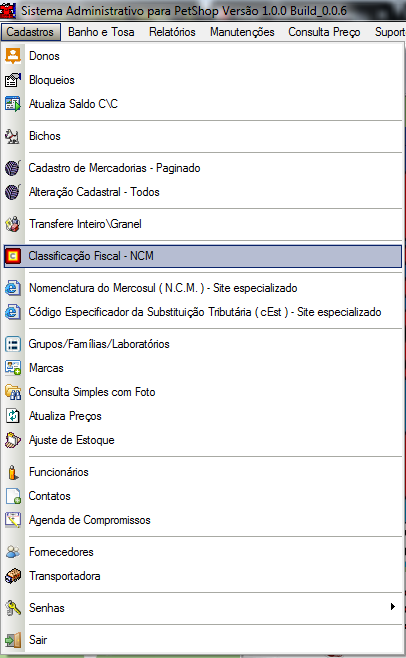Open Código Especificador cEst site entry

tap(202, 312)
